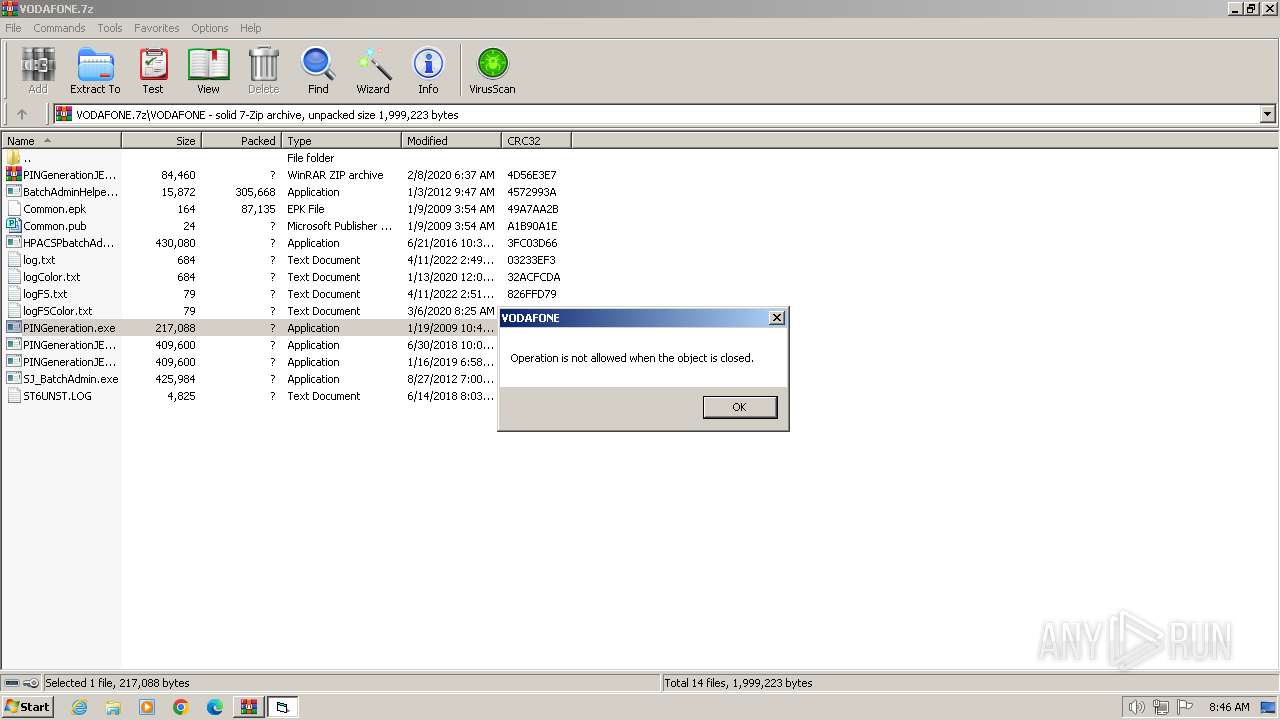The width and height of the screenshot is (1280, 720).
Task: Open the media player taskbar icon
Action: point(147,707)
